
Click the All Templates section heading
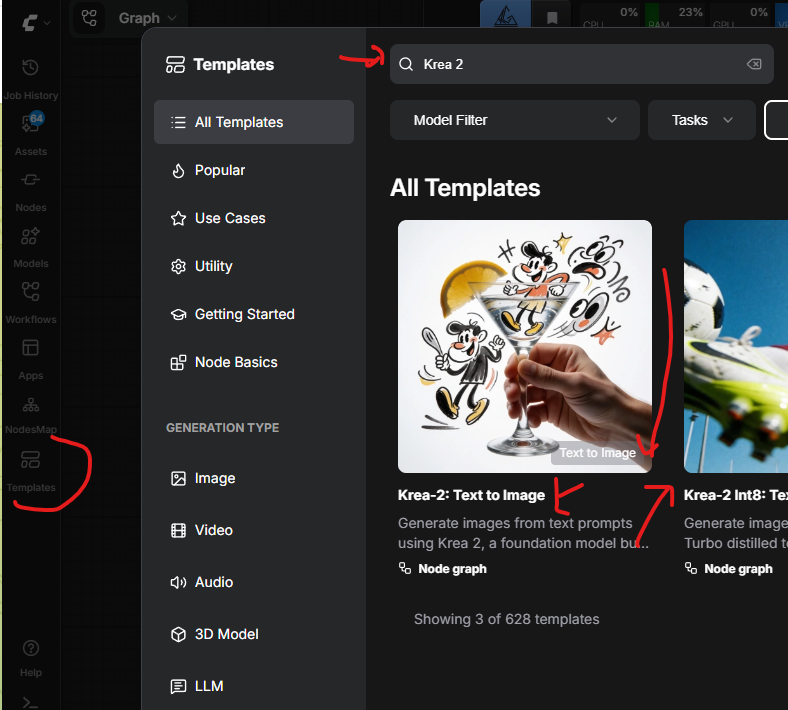pyautogui.click(x=465, y=188)
